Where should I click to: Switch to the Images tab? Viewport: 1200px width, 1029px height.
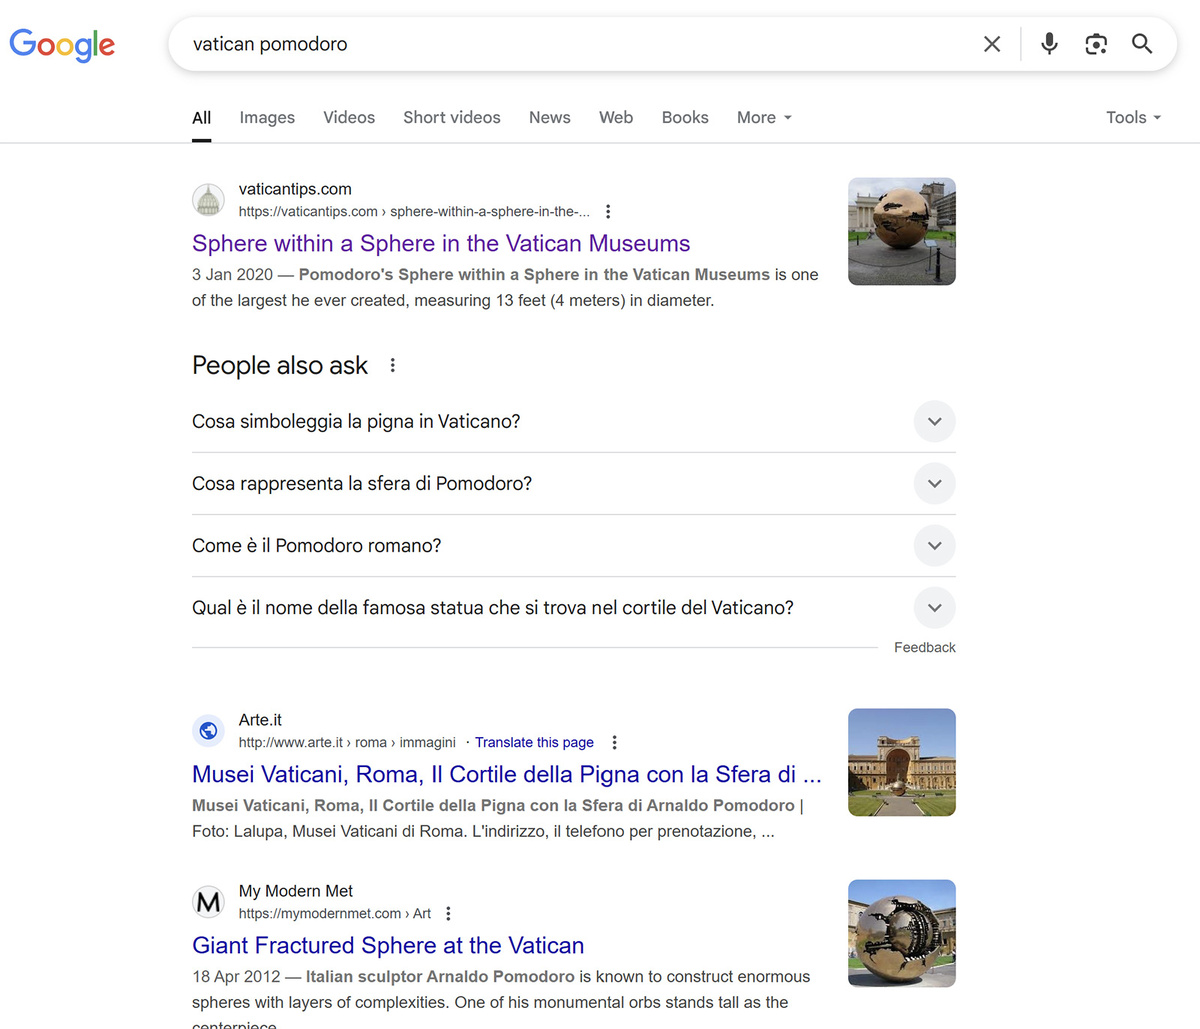click(x=267, y=118)
